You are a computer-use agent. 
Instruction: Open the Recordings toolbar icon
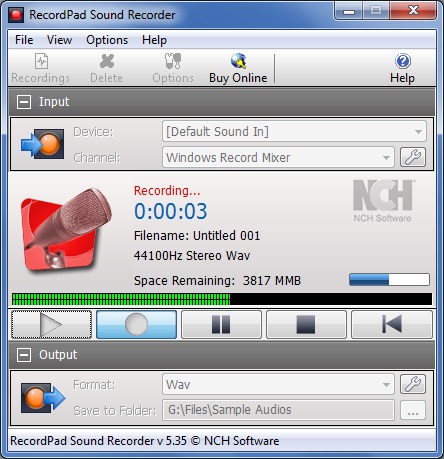[41, 69]
